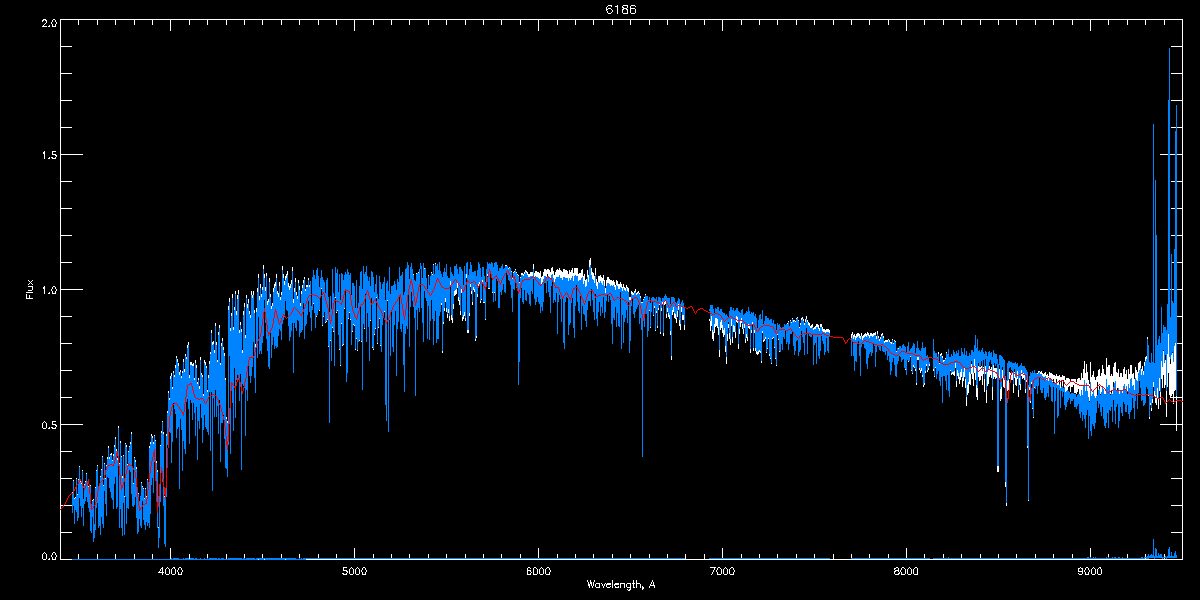Click the 0.0 flux tick label
Image resolution: width=1200 pixels, height=600 pixels.
[47, 556]
